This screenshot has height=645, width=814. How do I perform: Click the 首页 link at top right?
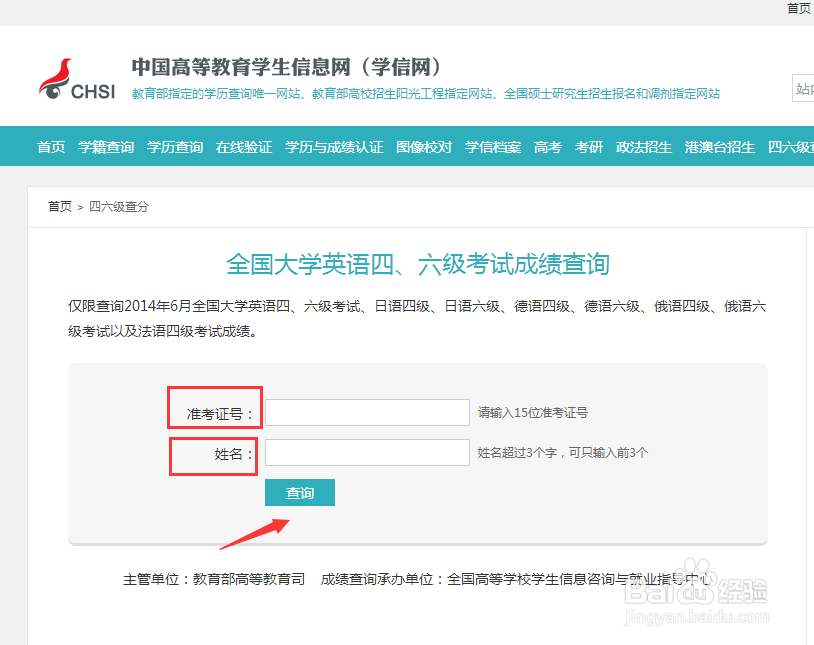click(x=798, y=8)
